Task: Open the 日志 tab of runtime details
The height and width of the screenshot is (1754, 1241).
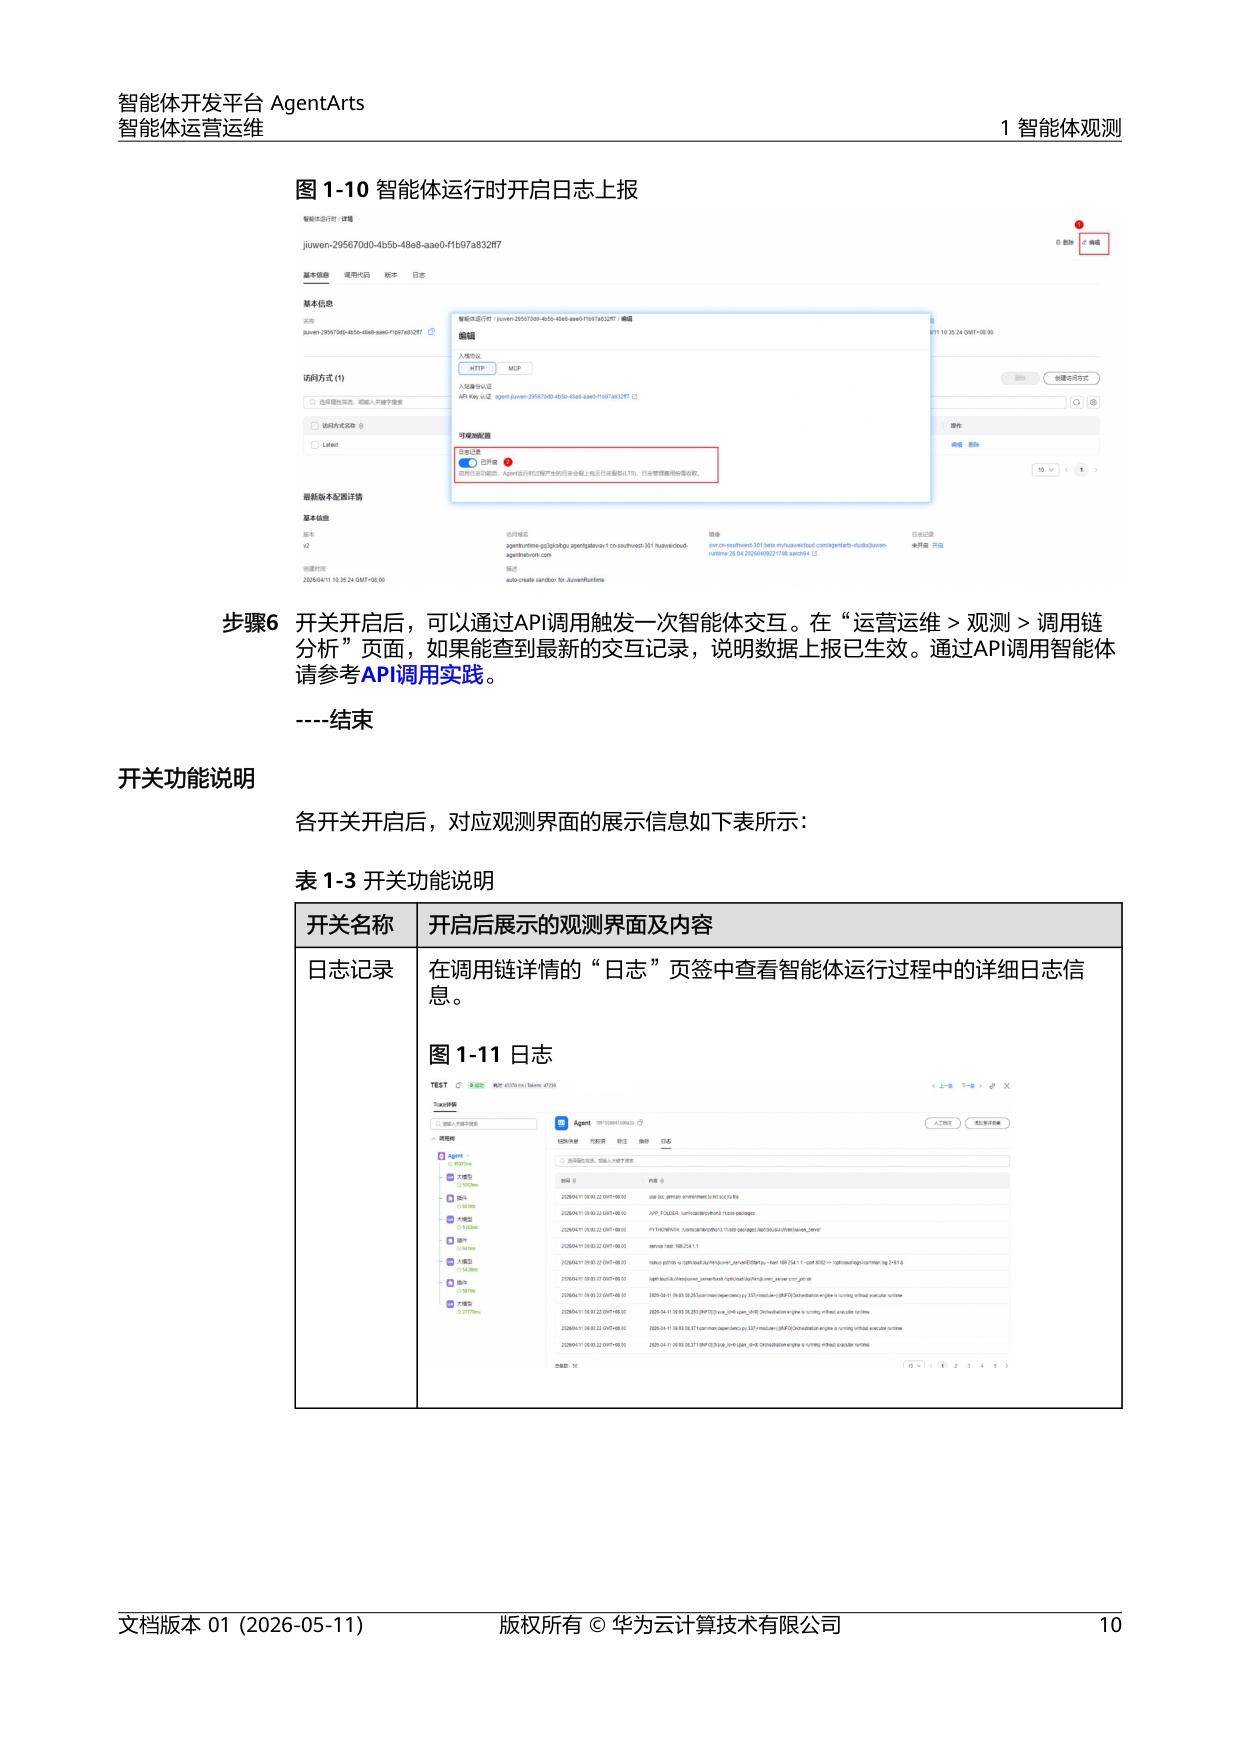Action: 419,275
